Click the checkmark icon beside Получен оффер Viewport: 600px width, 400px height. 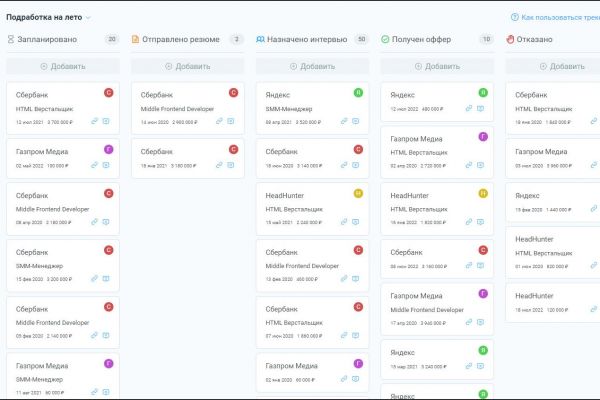click(x=385, y=39)
